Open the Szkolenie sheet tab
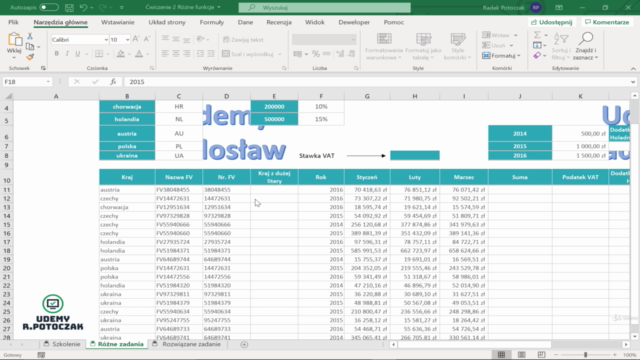This screenshot has height=360, width=640. (62, 344)
